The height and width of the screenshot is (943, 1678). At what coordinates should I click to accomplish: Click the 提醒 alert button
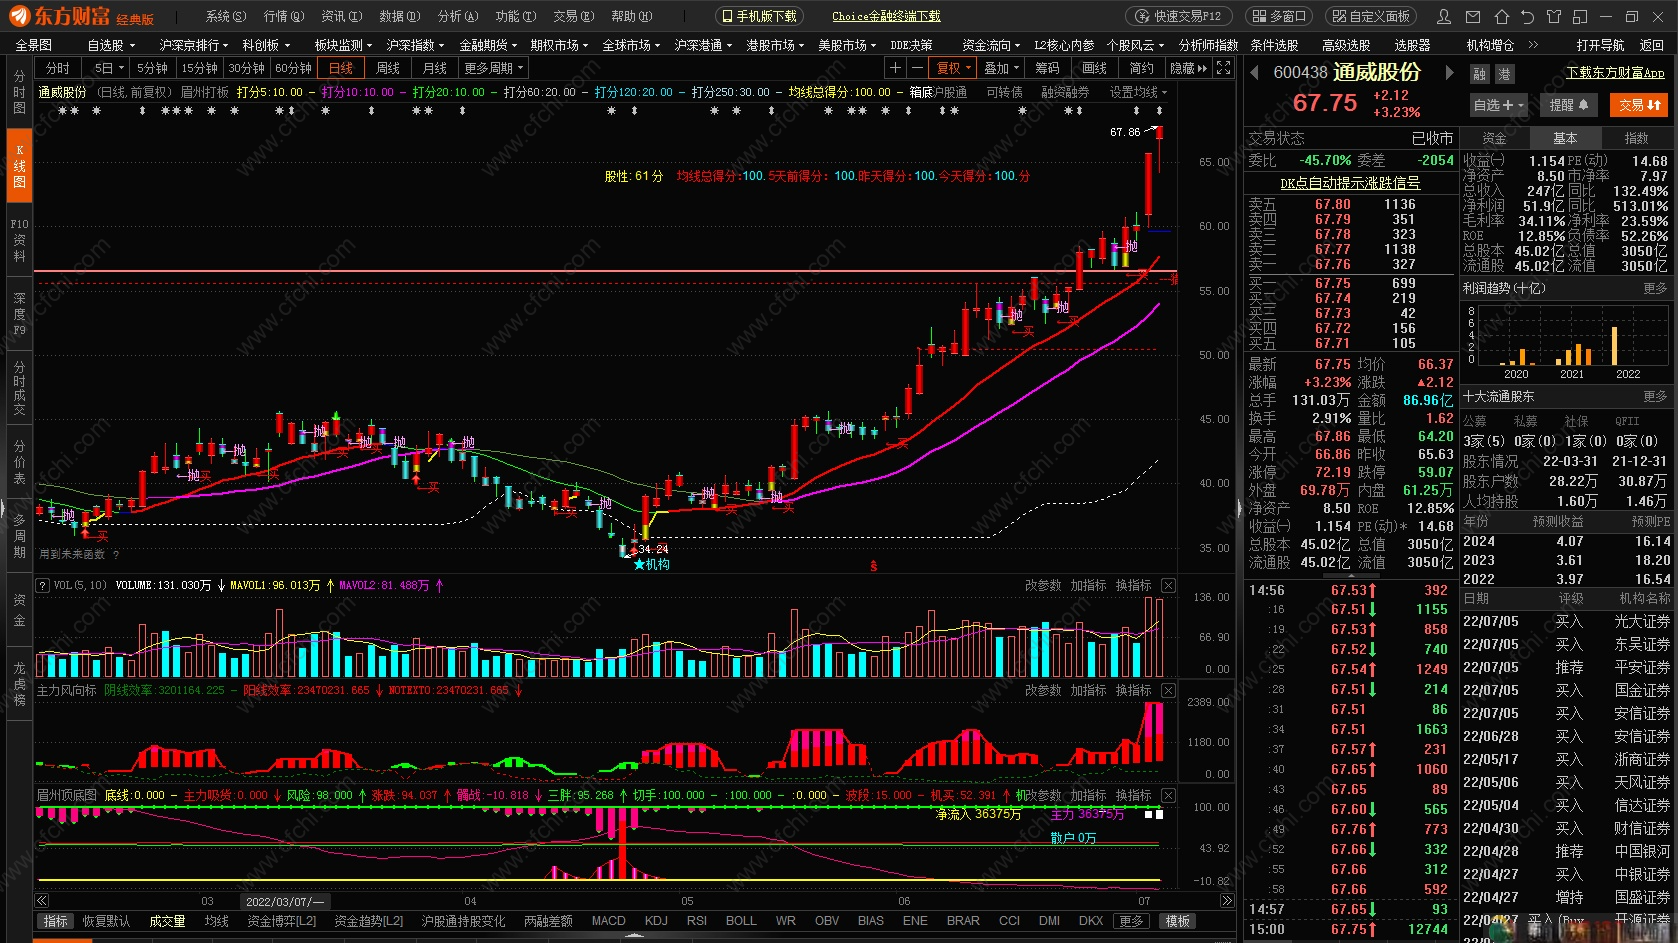click(x=1568, y=105)
